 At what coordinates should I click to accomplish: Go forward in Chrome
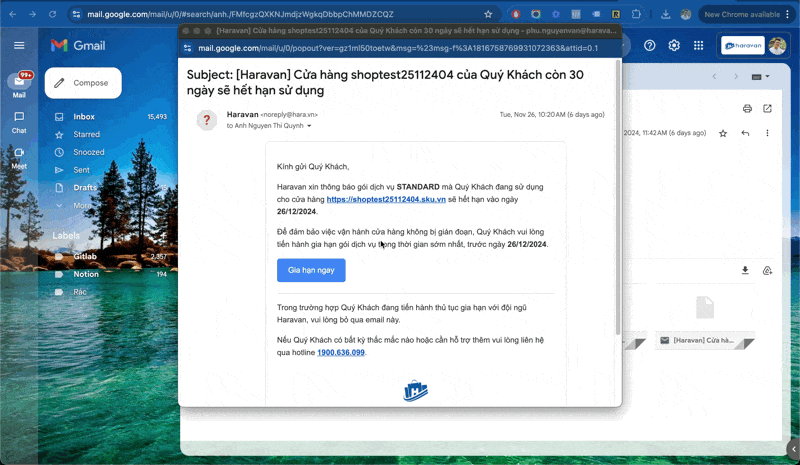pyautogui.click(x=32, y=14)
